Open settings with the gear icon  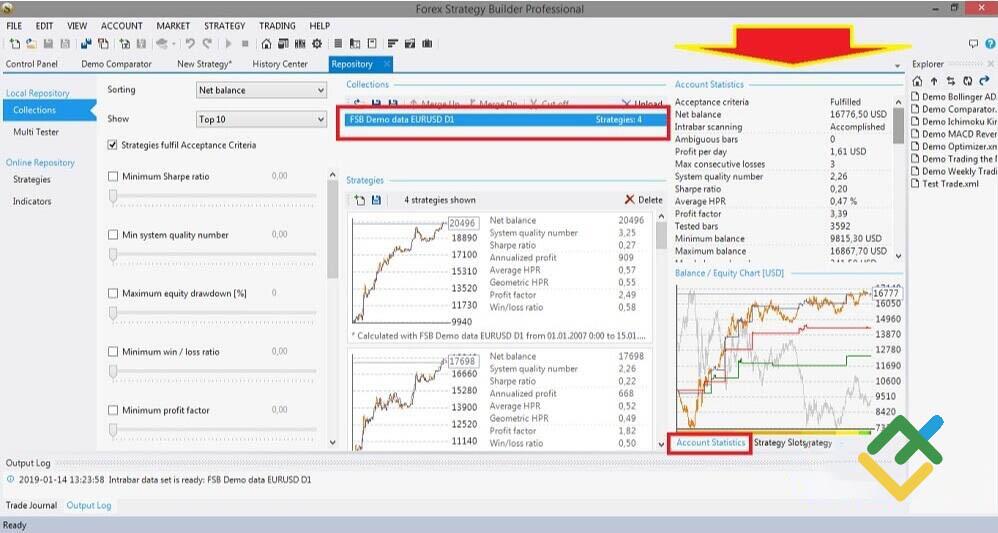[x=317, y=44]
